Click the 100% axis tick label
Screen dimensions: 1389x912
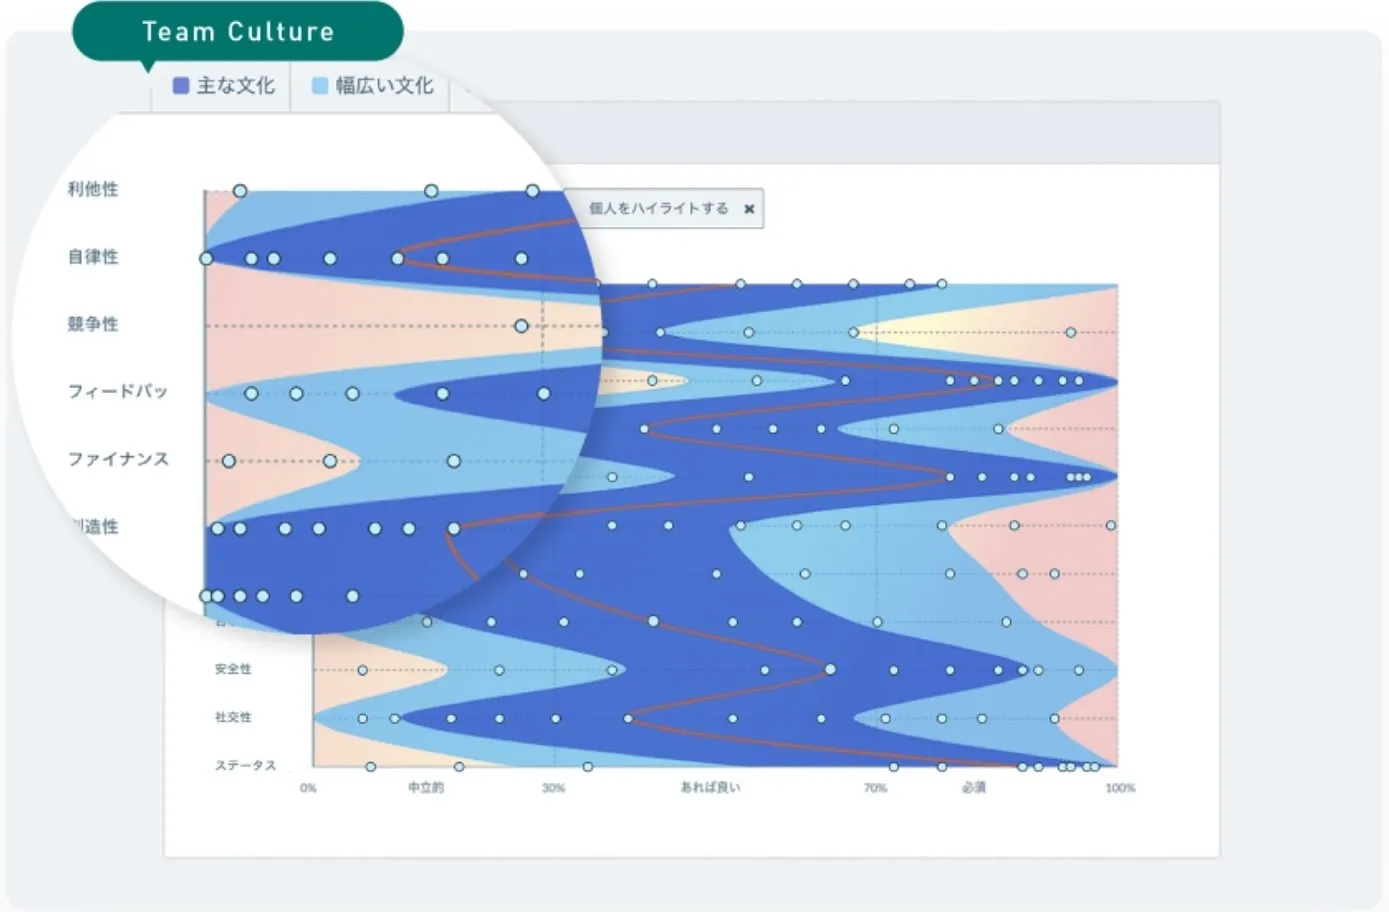(1120, 788)
